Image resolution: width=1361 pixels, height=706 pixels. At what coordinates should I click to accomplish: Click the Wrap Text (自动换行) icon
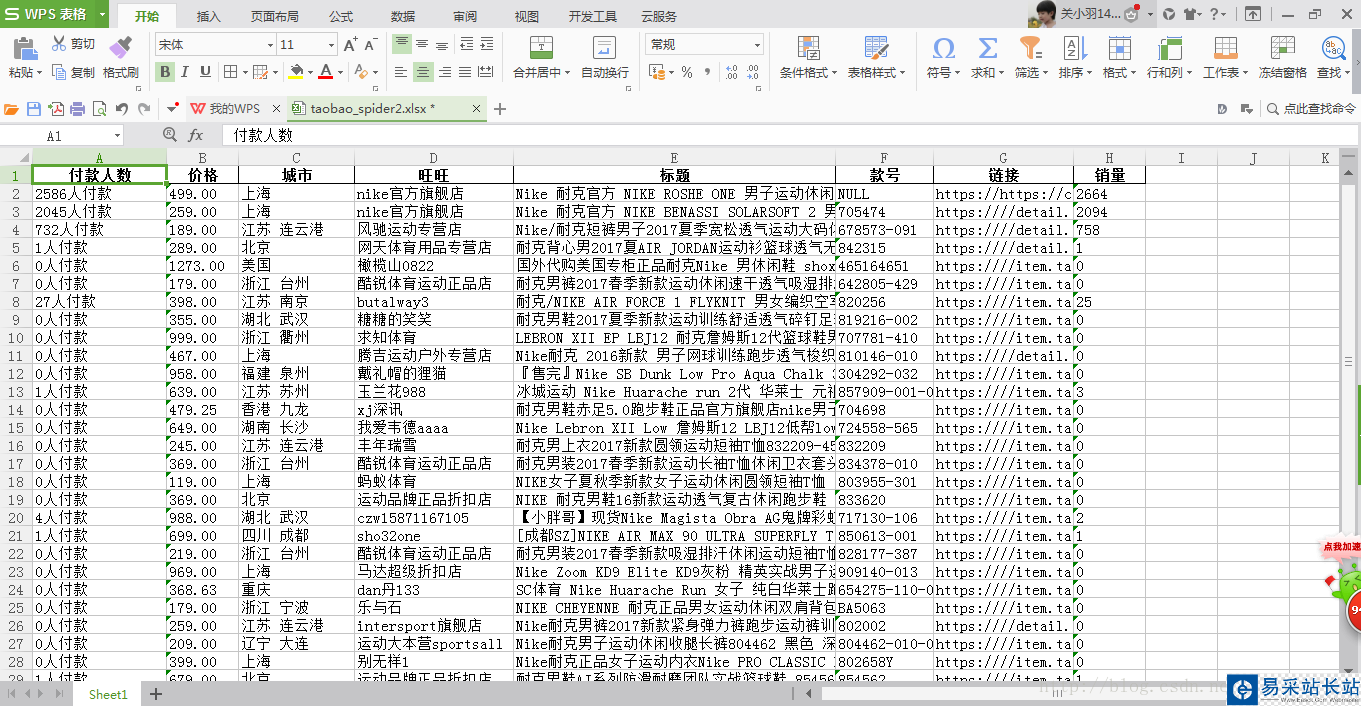pyautogui.click(x=604, y=48)
